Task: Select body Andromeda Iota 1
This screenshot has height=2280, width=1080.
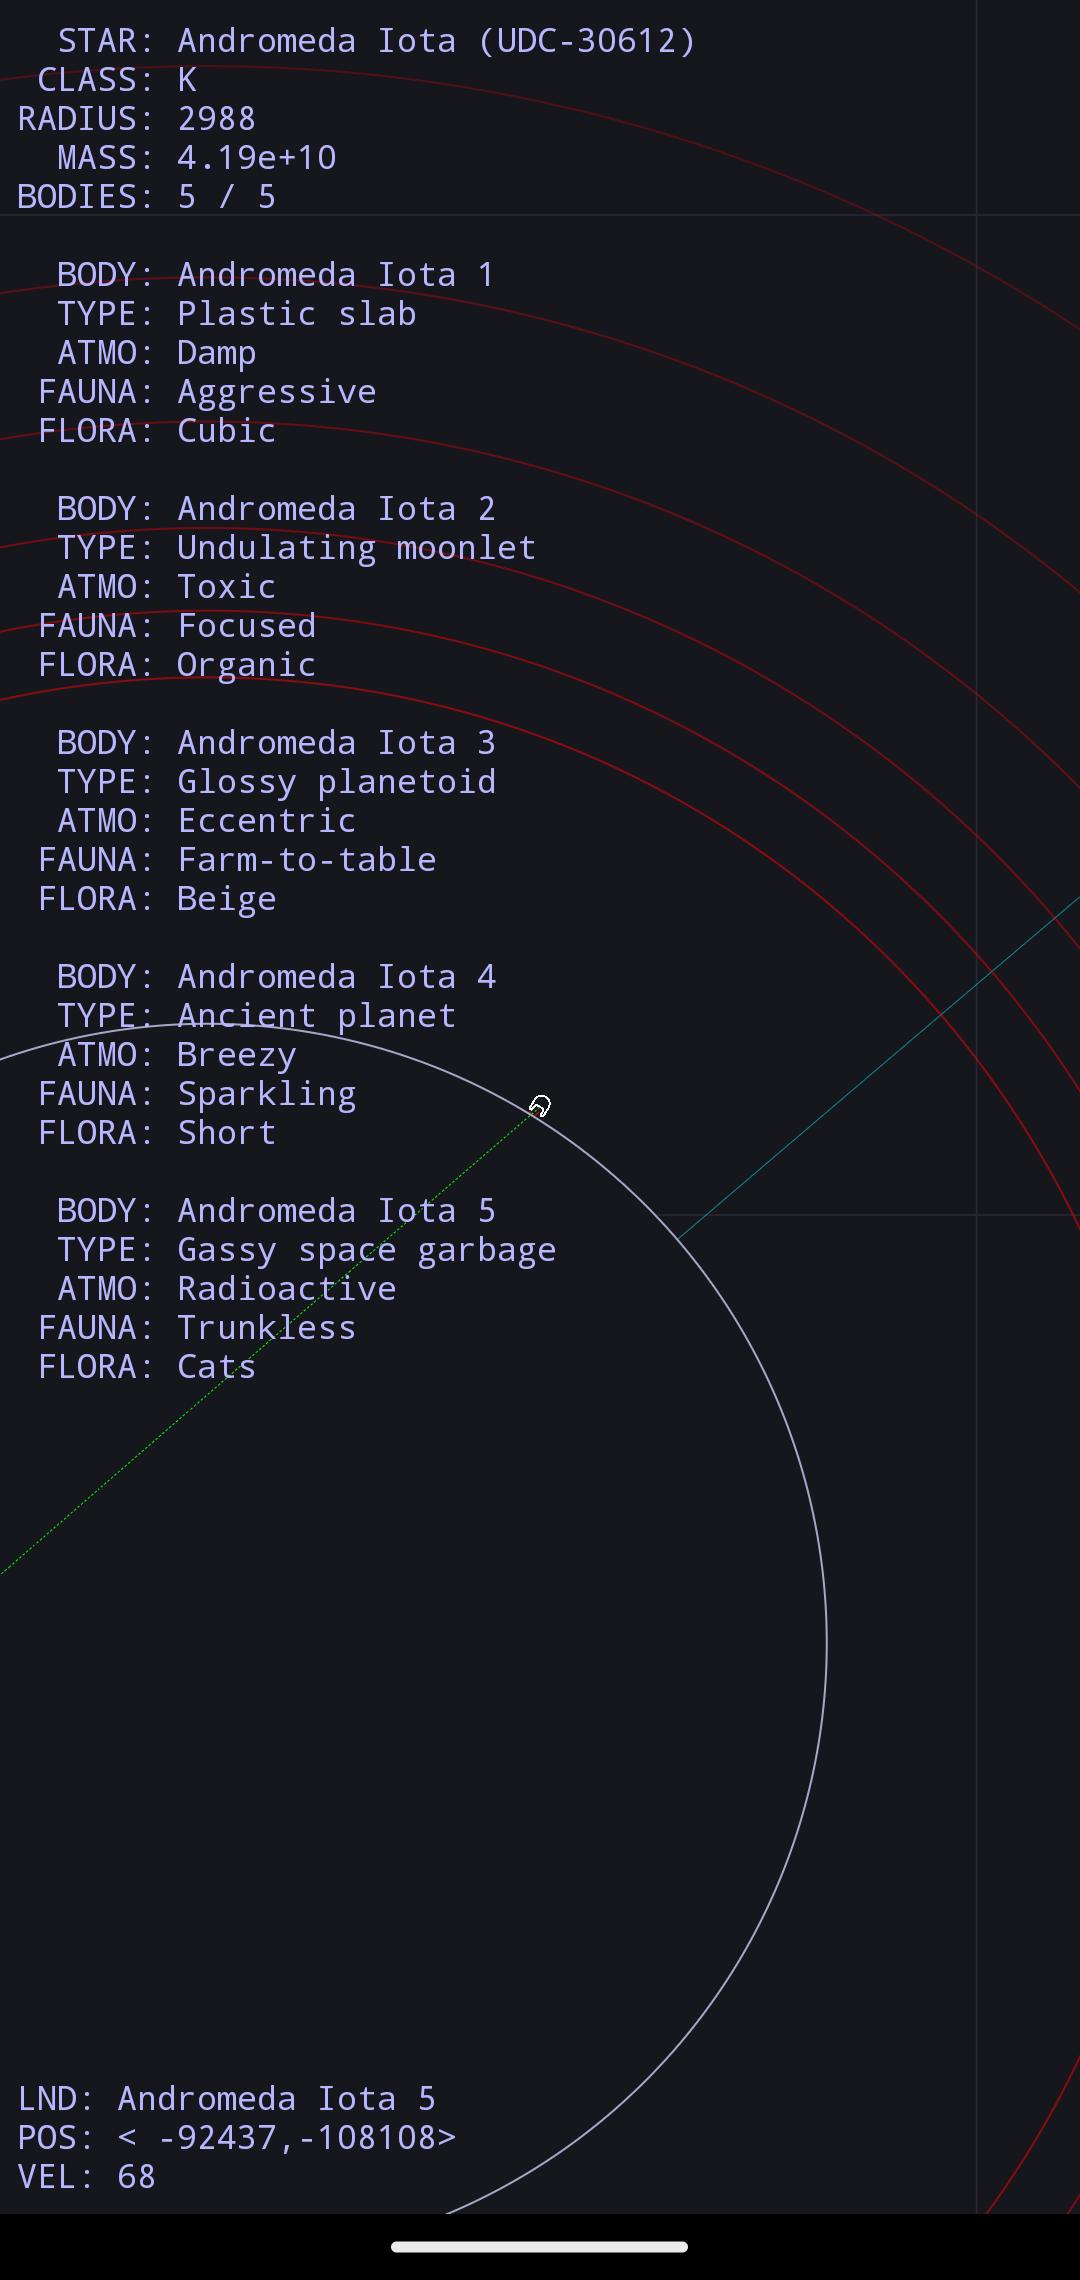Action: pyautogui.click(x=337, y=275)
